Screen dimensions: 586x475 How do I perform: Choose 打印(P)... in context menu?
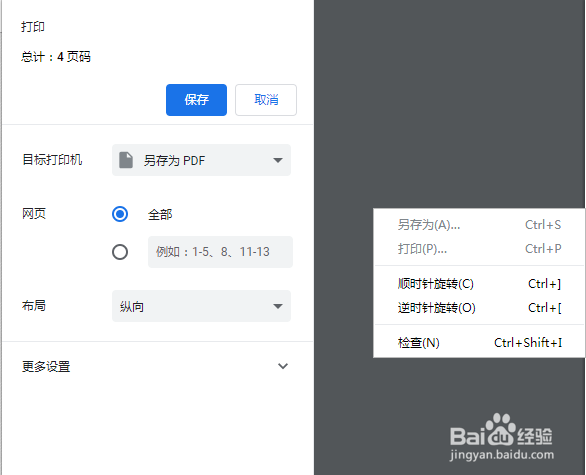[x=479, y=249]
